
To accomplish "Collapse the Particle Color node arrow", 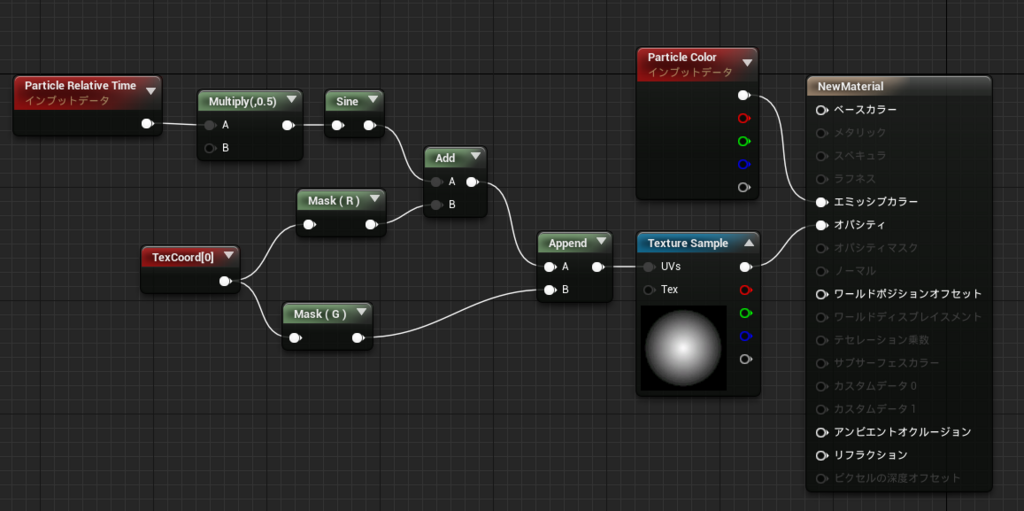I will (x=747, y=63).
